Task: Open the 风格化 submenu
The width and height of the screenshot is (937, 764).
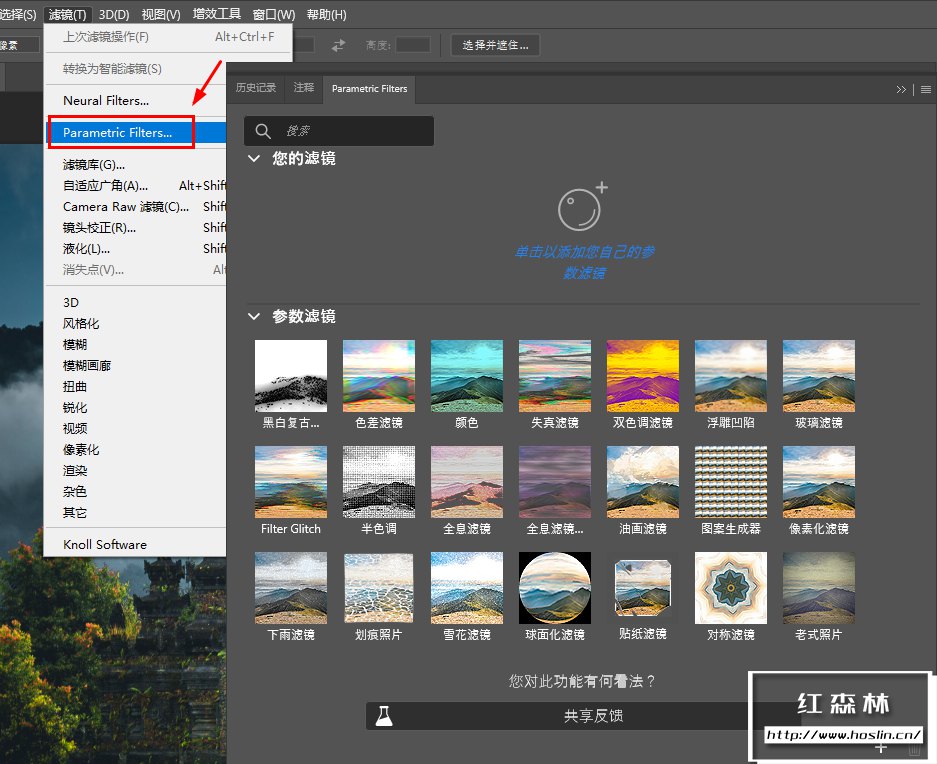Action: click(136, 323)
